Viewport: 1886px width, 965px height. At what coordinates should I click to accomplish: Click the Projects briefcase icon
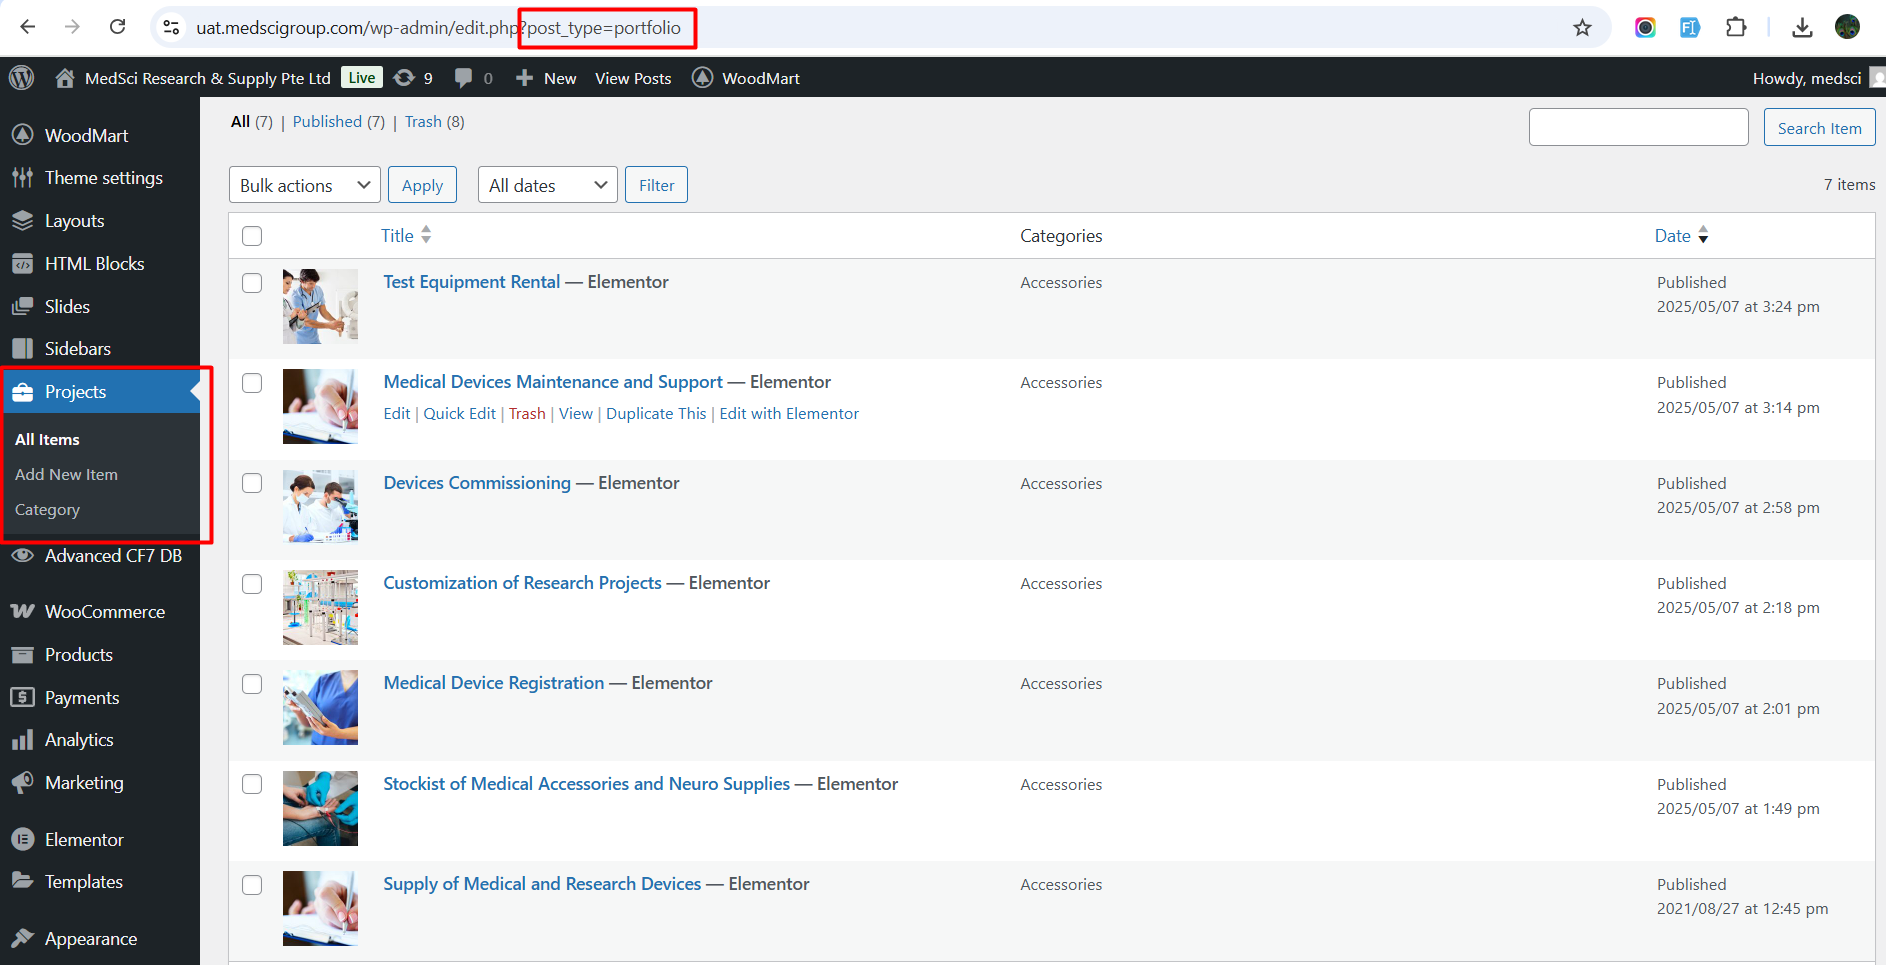coord(23,392)
